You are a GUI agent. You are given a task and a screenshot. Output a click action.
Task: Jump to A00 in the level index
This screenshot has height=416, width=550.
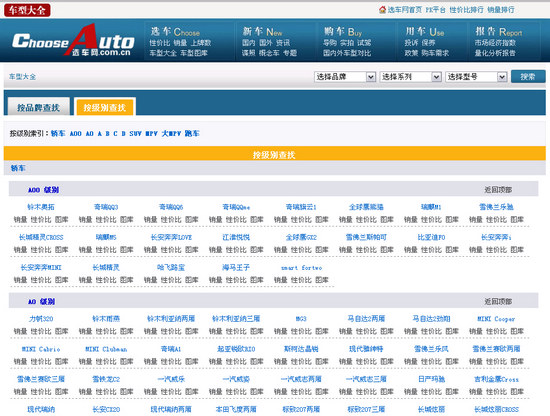tap(75, 133)
